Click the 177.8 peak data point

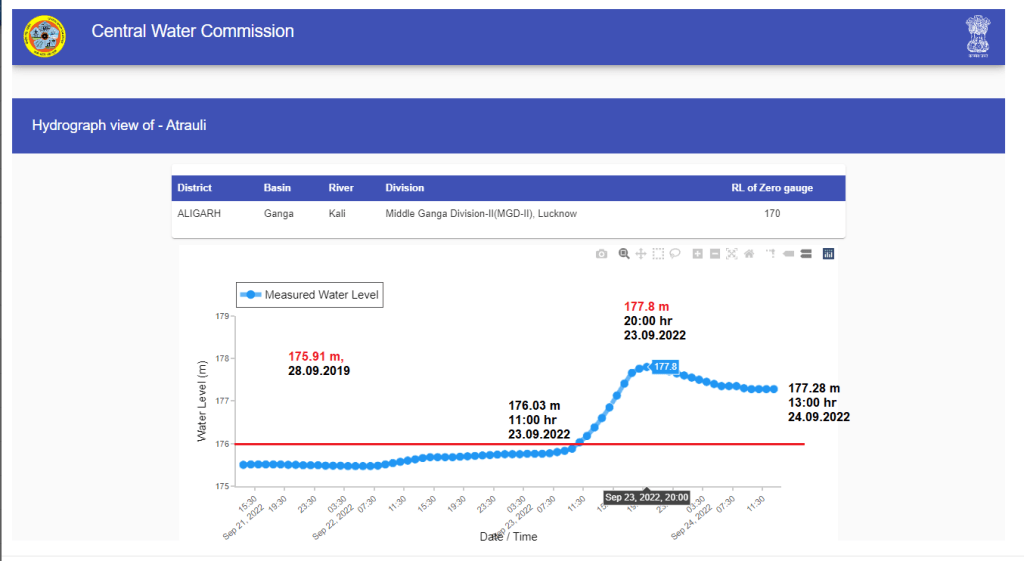click(x=649, y=368)
